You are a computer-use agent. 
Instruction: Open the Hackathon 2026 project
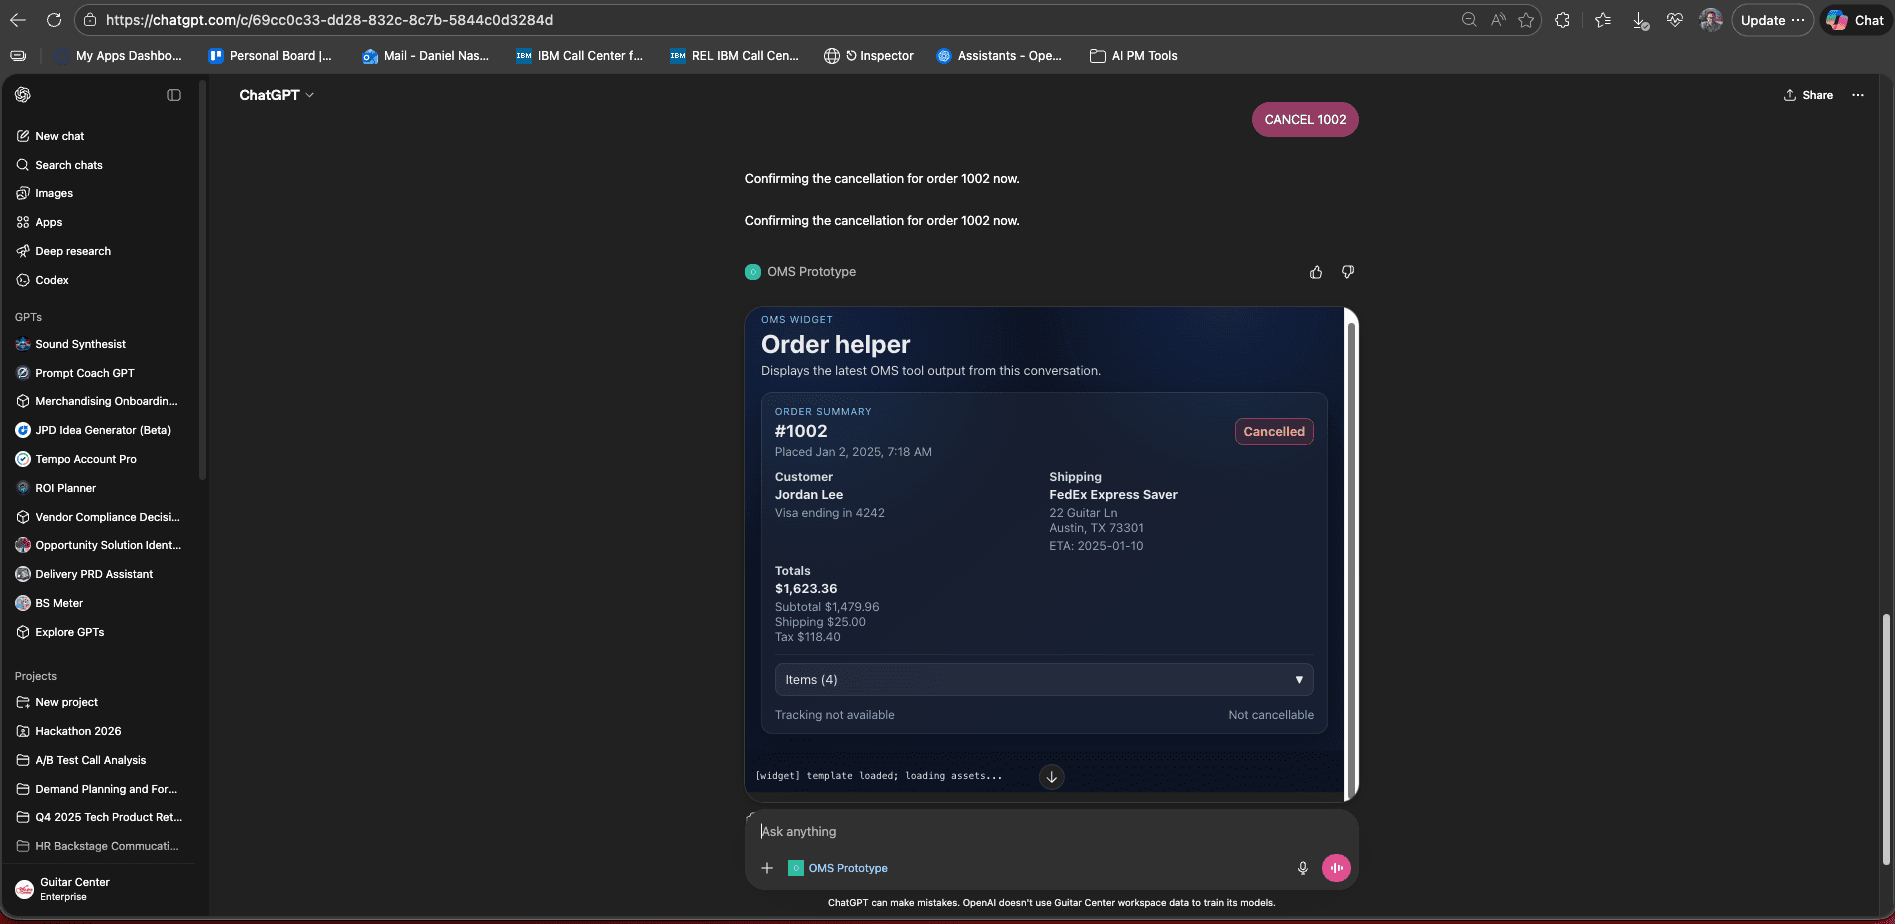point(78,731)
